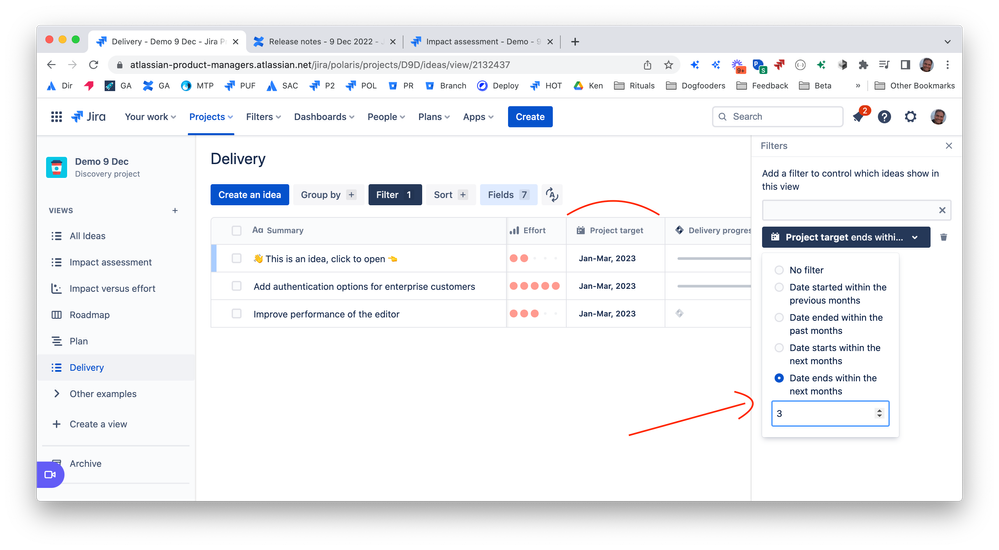Screen dimensions: 999x550
Task: Tick checkbox for 'Add authentication options' row
Action: (x=236, y=286)
